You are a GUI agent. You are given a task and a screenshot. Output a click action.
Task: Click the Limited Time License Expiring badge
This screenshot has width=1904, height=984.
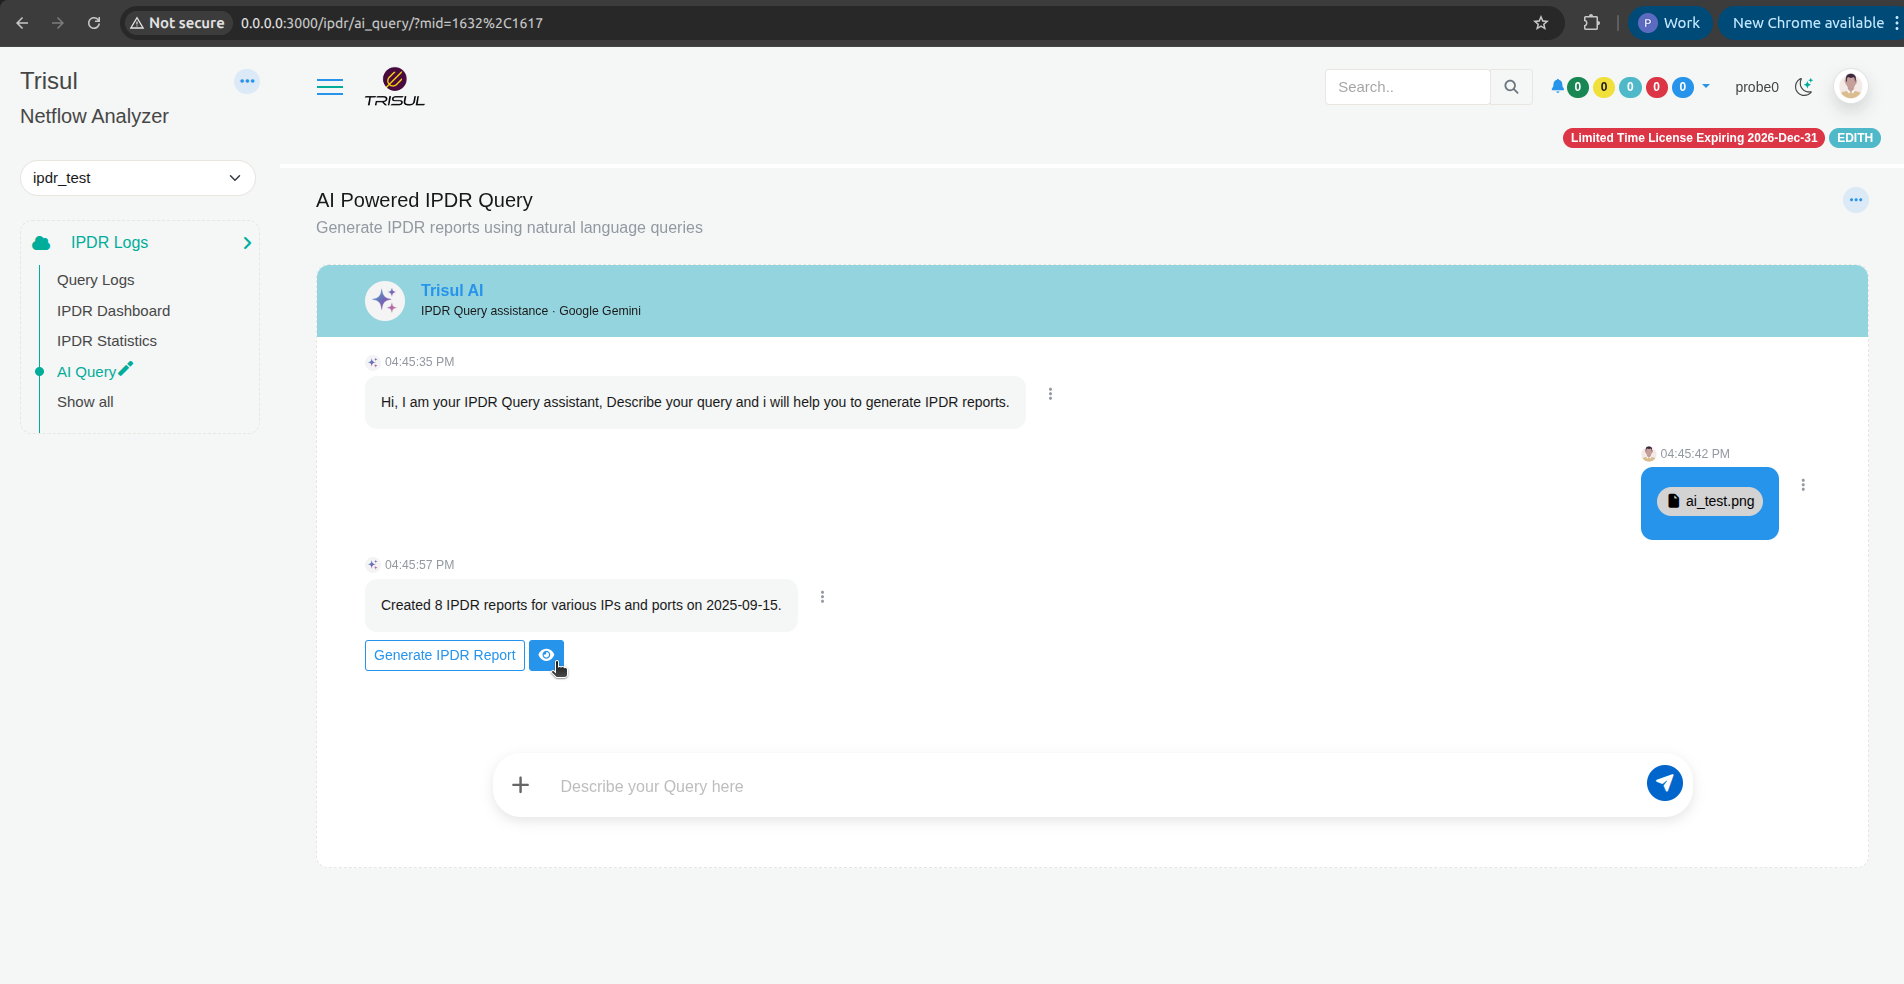tap(1694, 138)
